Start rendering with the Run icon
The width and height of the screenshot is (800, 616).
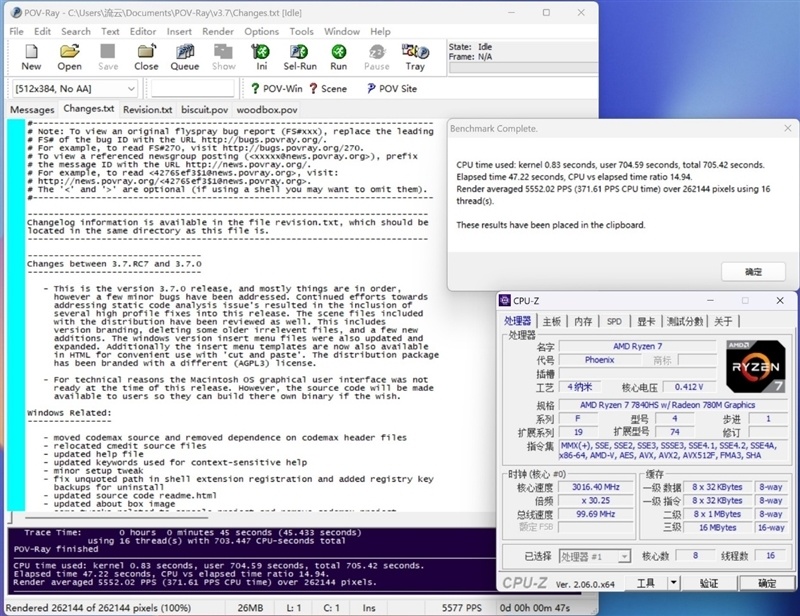[x=339, y=57]
